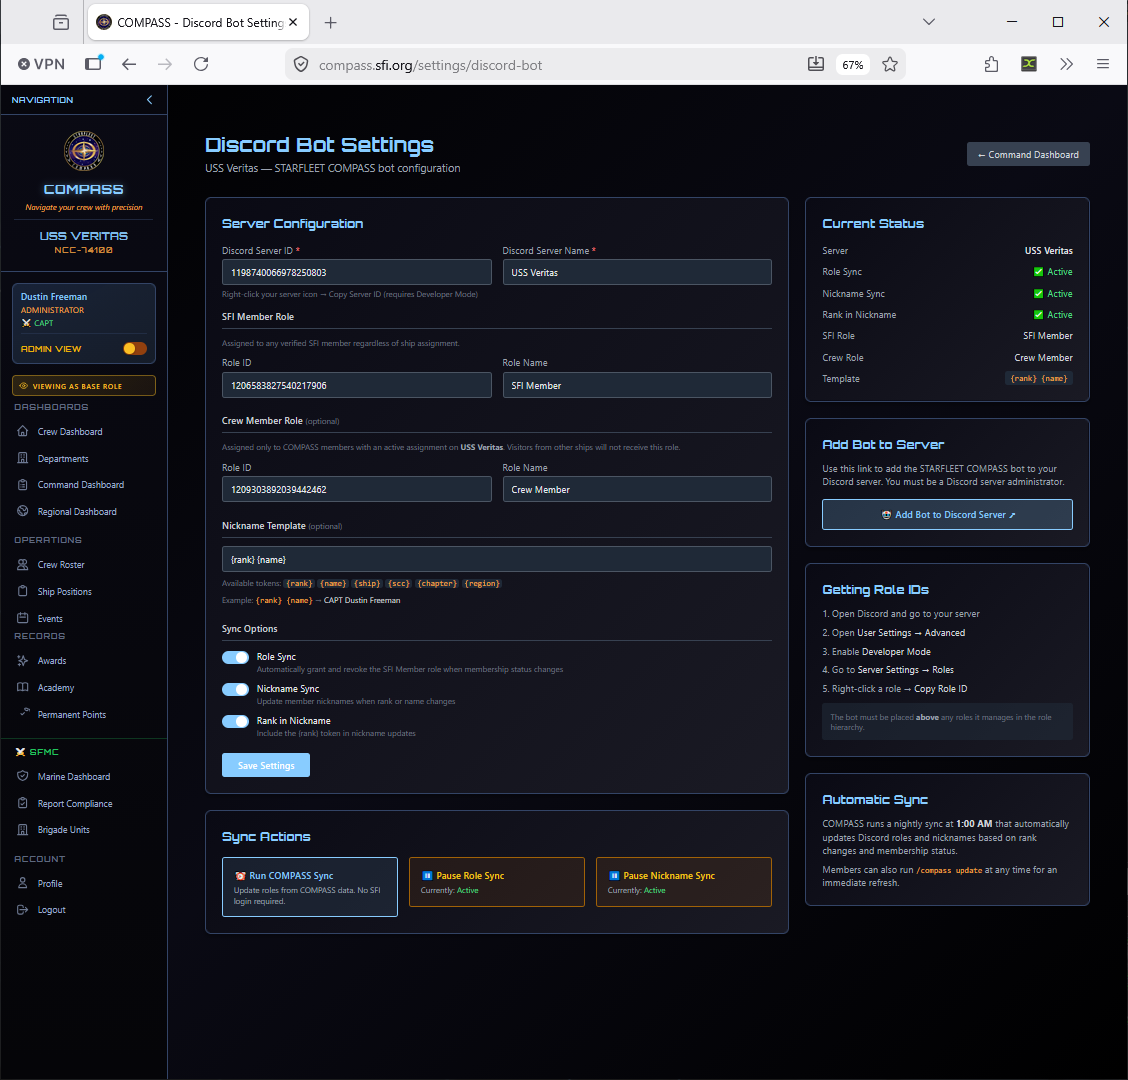The width and height of the screenshot is (1128, 1080).
Task: Click the Awards star icon
Action: [23, 661]
